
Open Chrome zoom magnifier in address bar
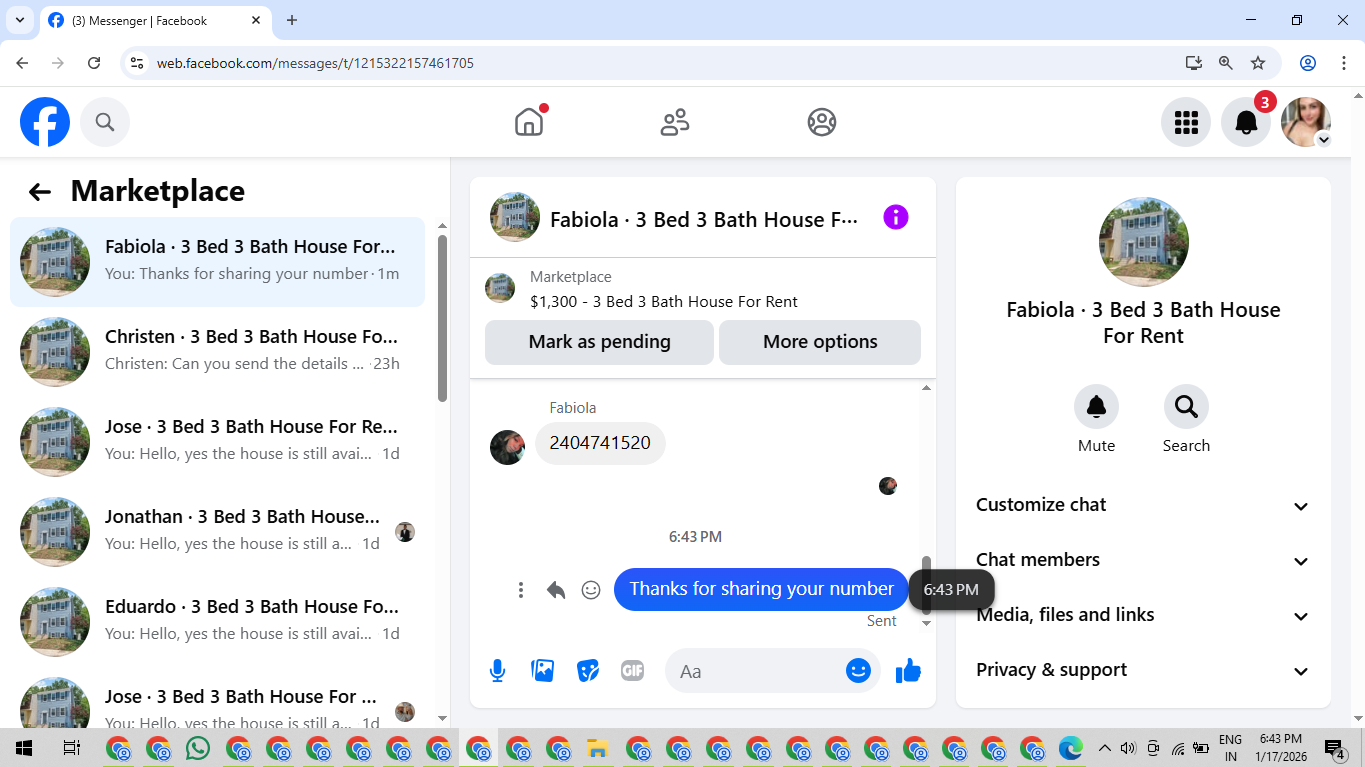pyautogui.click(x=1226, y=63)
